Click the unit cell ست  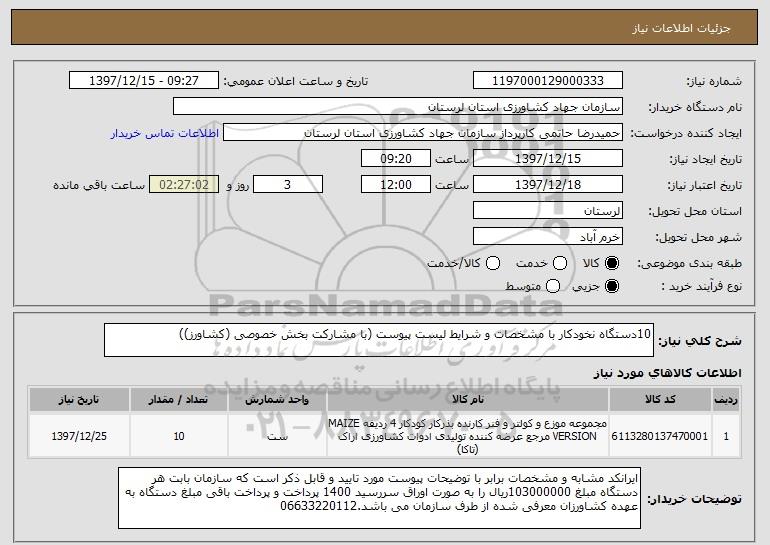(x=277, y=436)
